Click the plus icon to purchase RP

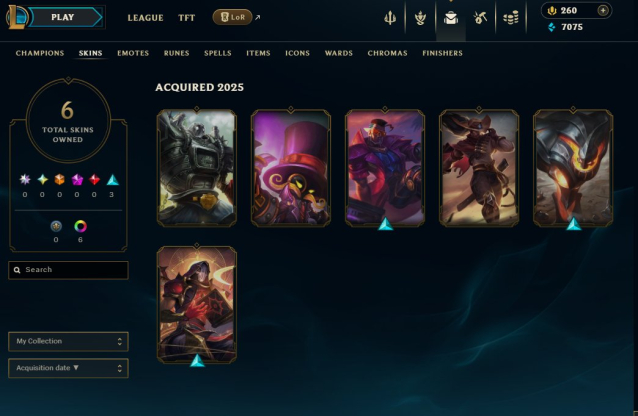point(603,10)
